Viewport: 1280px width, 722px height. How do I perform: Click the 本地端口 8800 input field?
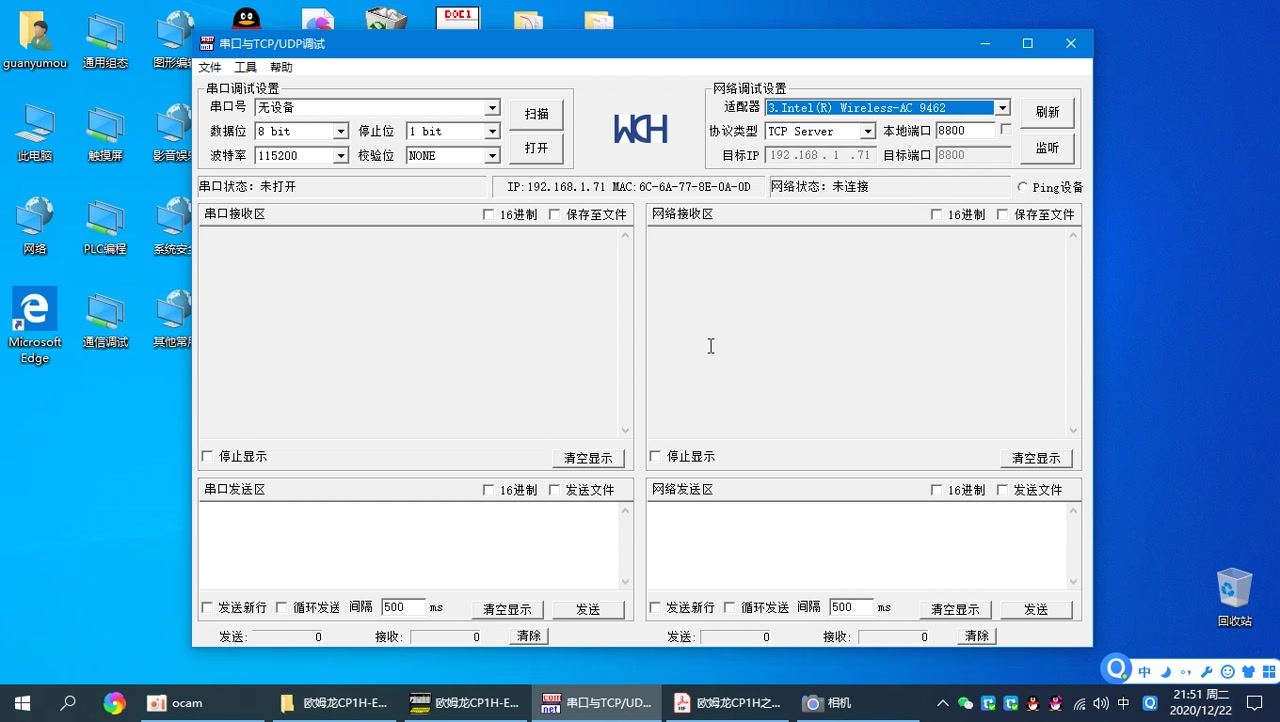(x=965, y=130)
